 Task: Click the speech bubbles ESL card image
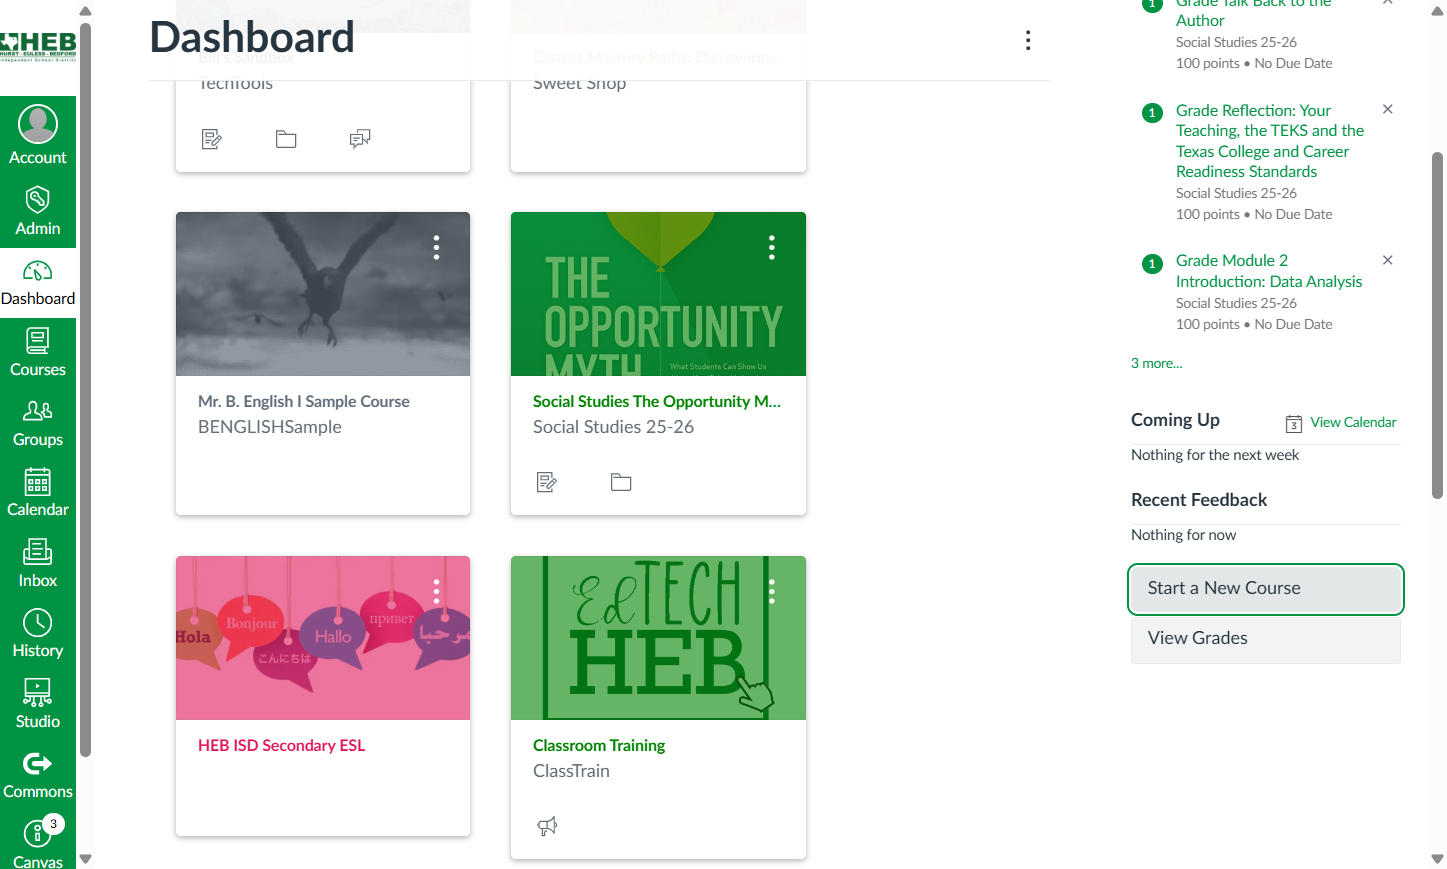pyautogui.click(x=323, y=638)
